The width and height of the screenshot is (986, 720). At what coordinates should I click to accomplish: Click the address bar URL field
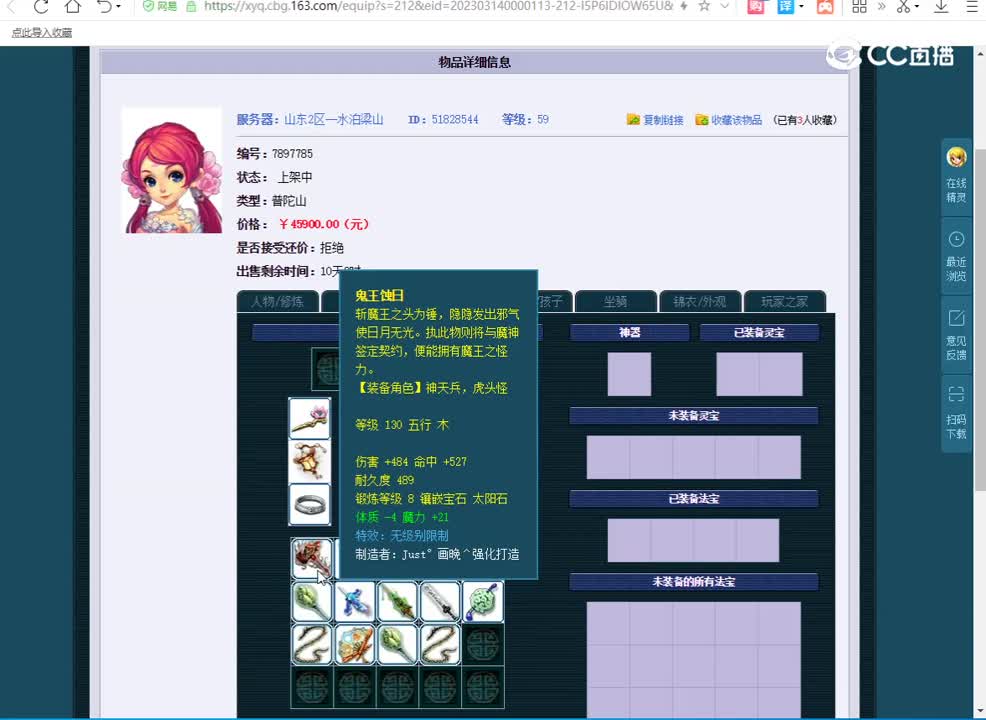tap(438, 6)
